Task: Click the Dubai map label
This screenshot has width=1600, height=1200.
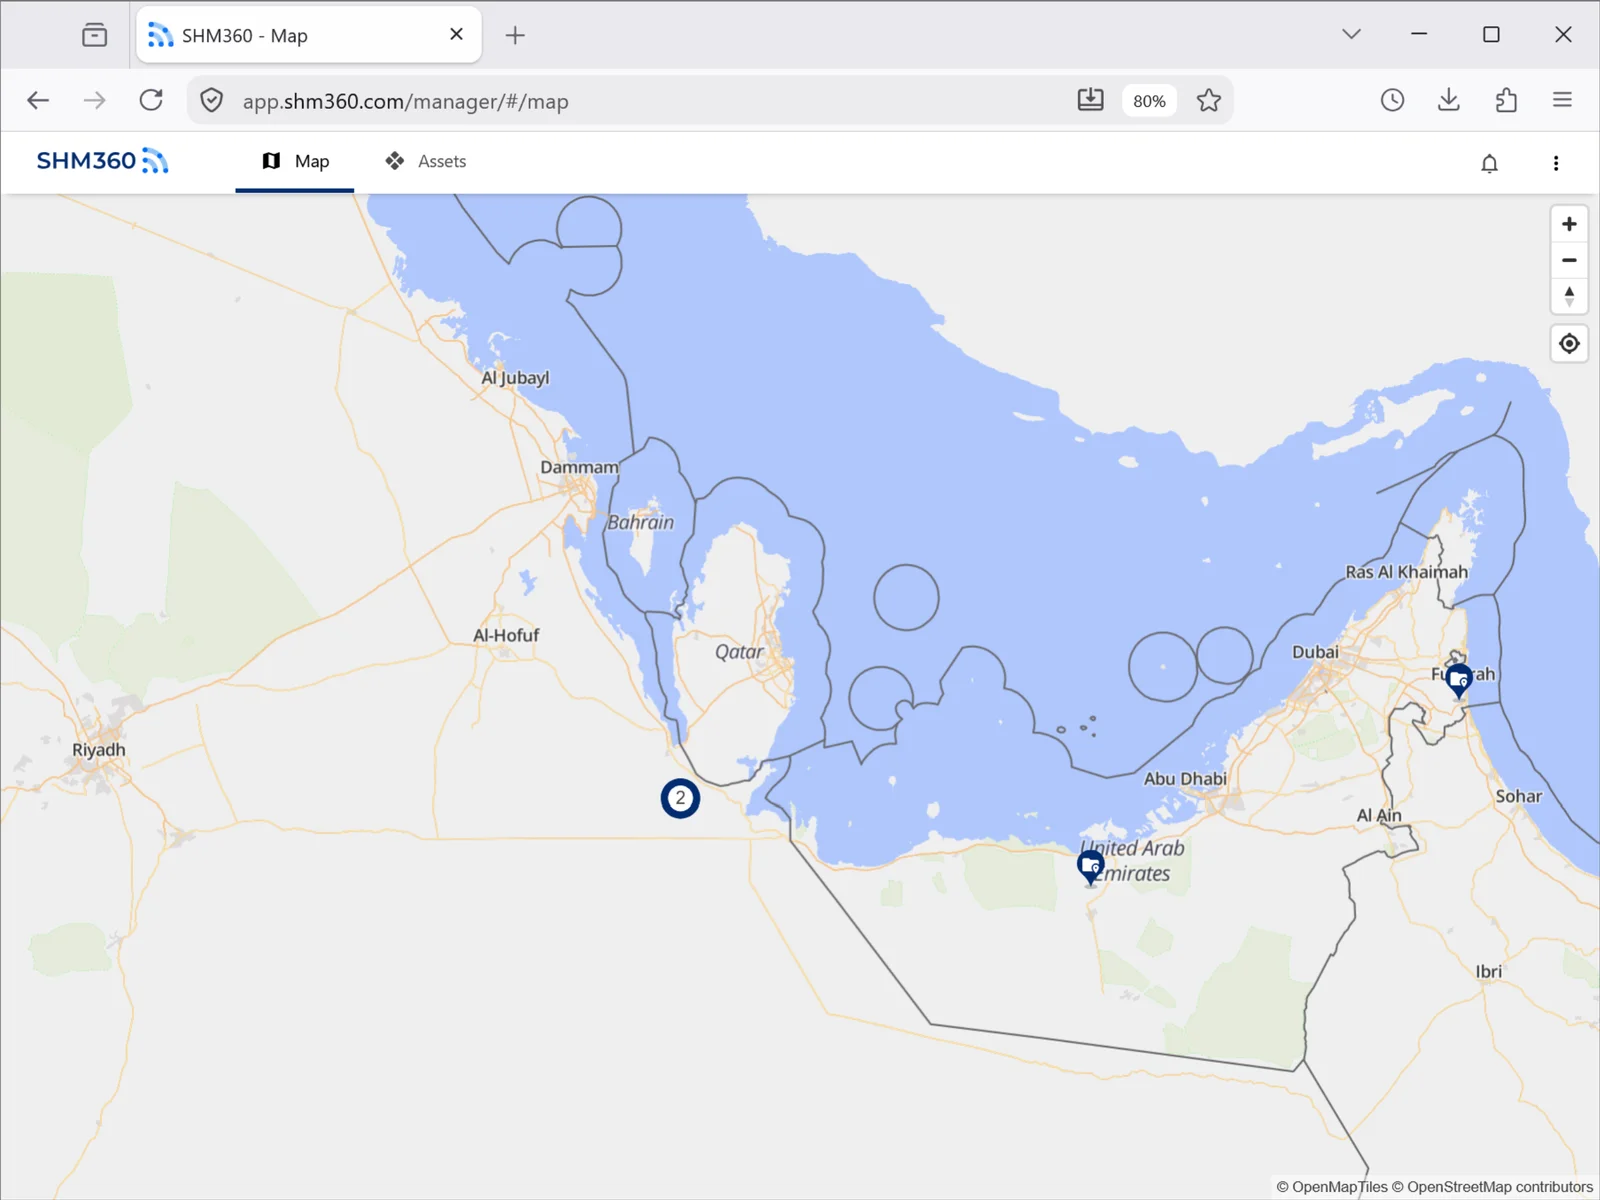Action: click(x=1315, y=652)
